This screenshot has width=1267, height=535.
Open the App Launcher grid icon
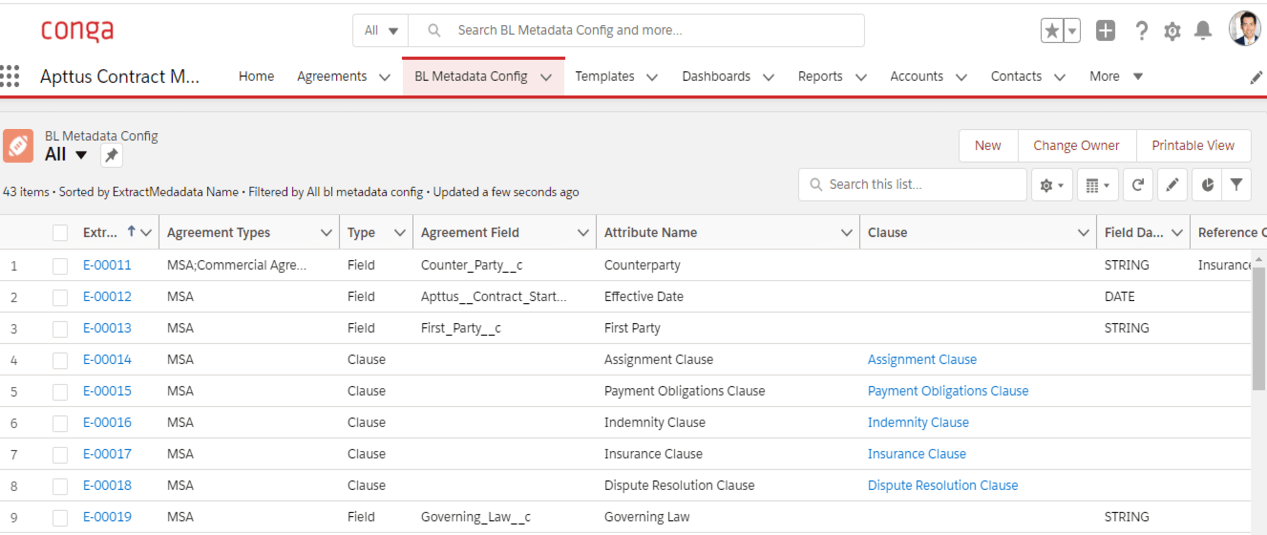(11, 76)
